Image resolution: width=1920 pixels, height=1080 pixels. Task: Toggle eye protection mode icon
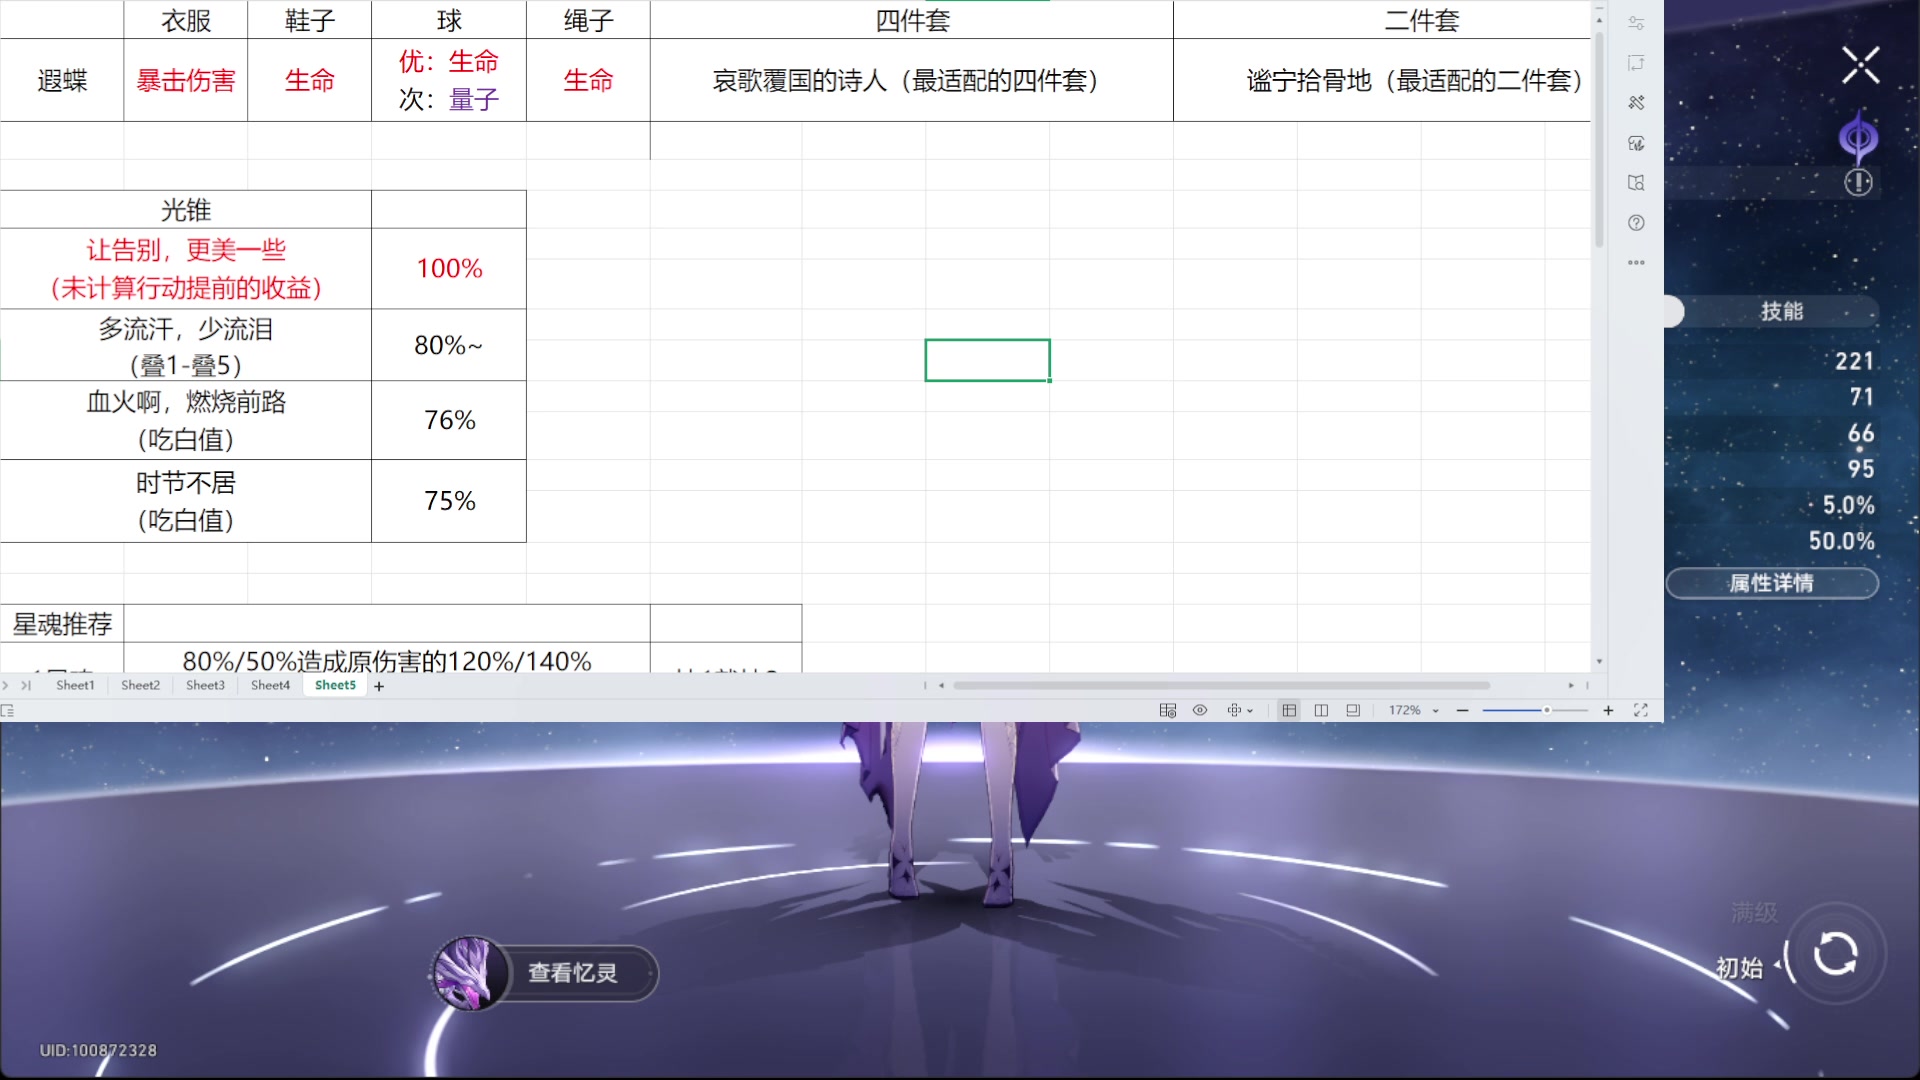[x=1200, y=710]
